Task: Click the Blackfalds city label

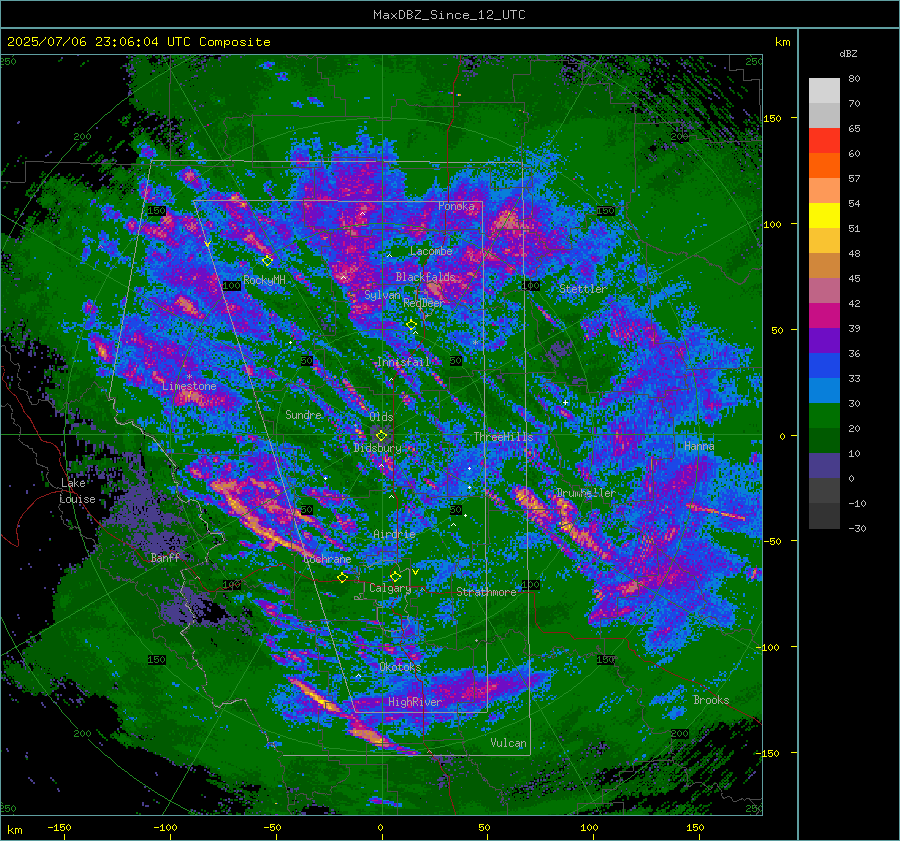Action: 425,277
